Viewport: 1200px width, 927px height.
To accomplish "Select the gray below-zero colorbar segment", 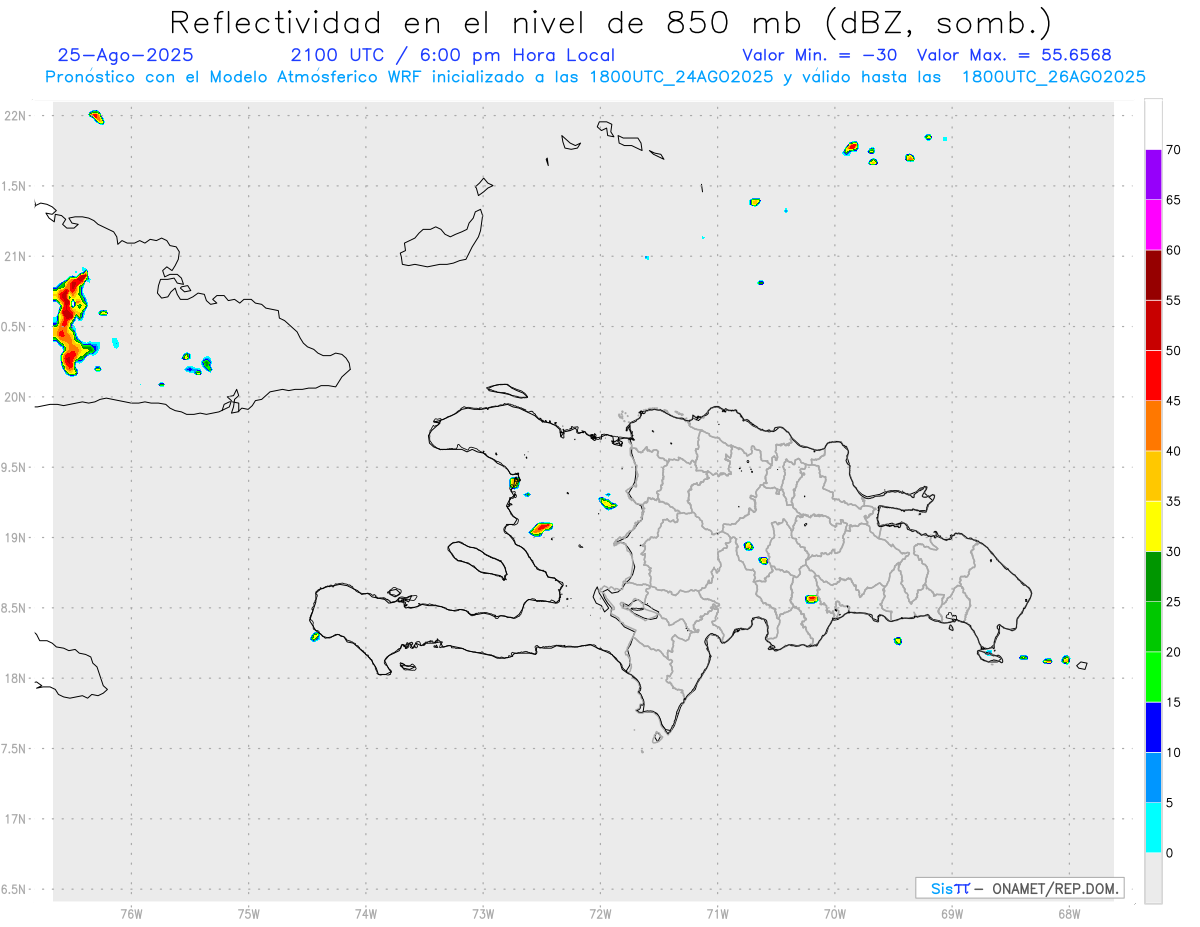I will tap(1153, 878).
